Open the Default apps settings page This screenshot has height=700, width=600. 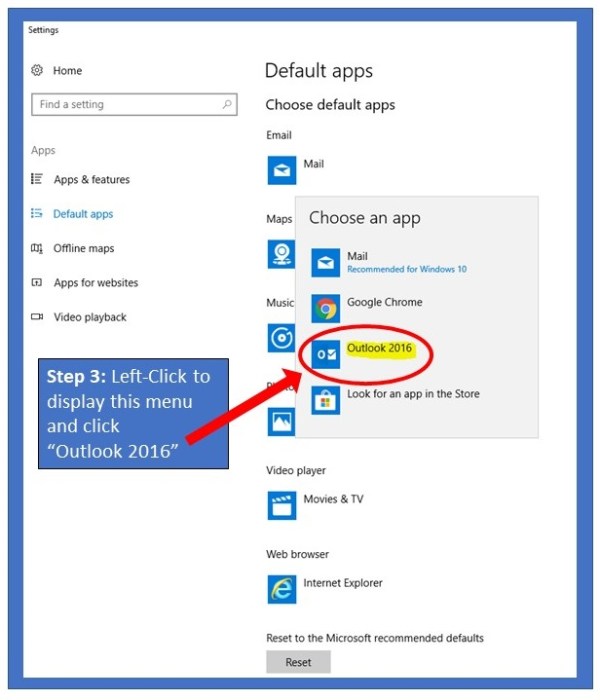click(83, 214)
